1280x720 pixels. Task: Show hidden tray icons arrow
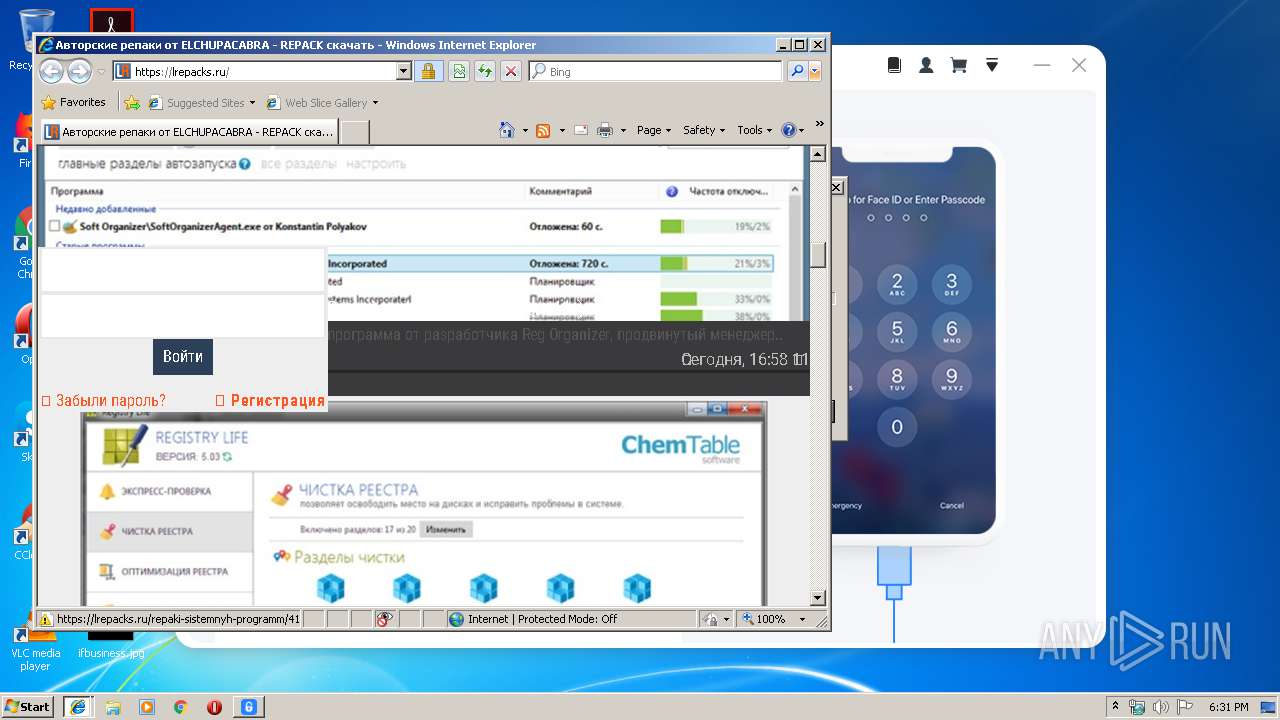pyautogui.click(x=1115, y=707)
